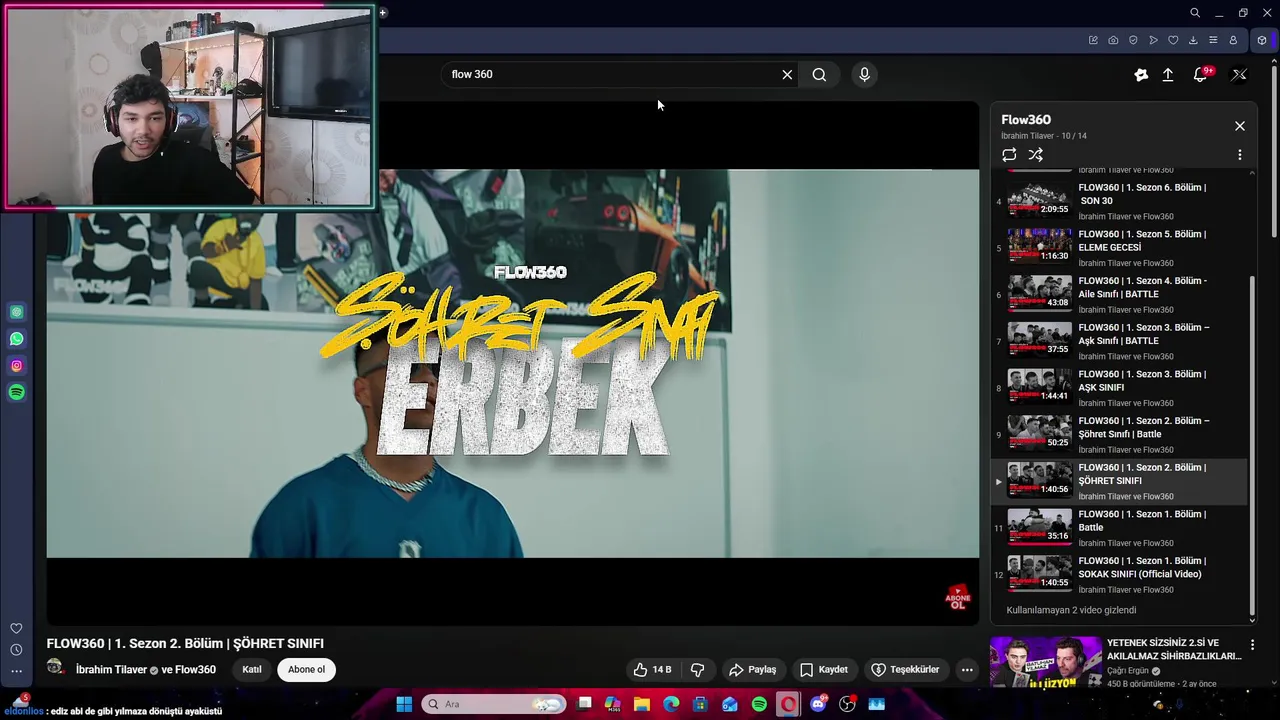Dislike the video
The width and height of the screenshot is (1280, 720).
[x=698, y=670]
